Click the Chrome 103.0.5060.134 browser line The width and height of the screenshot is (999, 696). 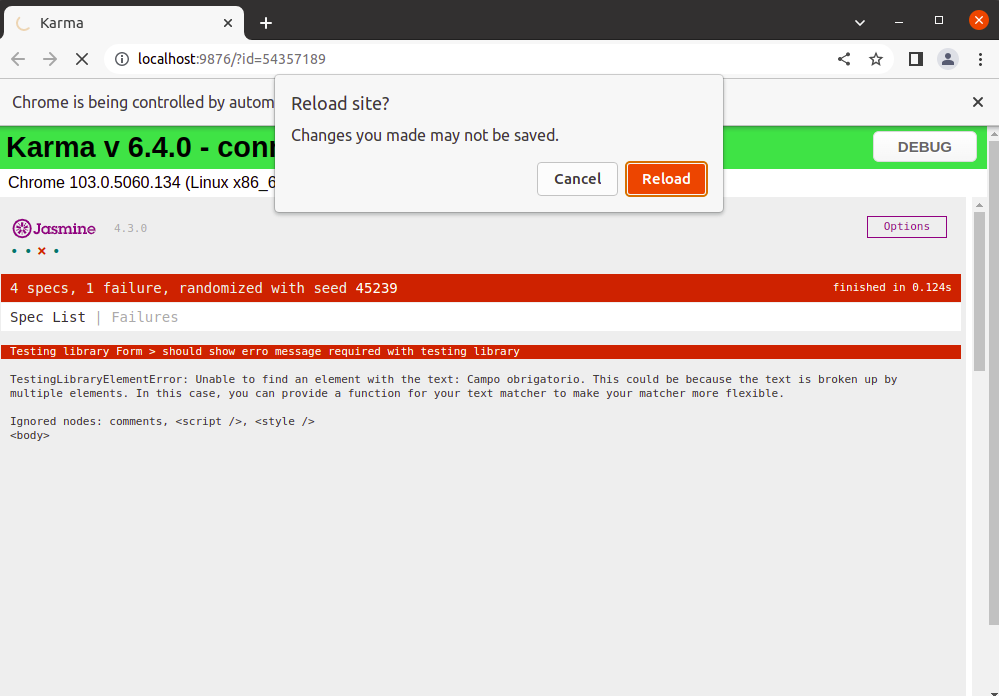point(141,183)
